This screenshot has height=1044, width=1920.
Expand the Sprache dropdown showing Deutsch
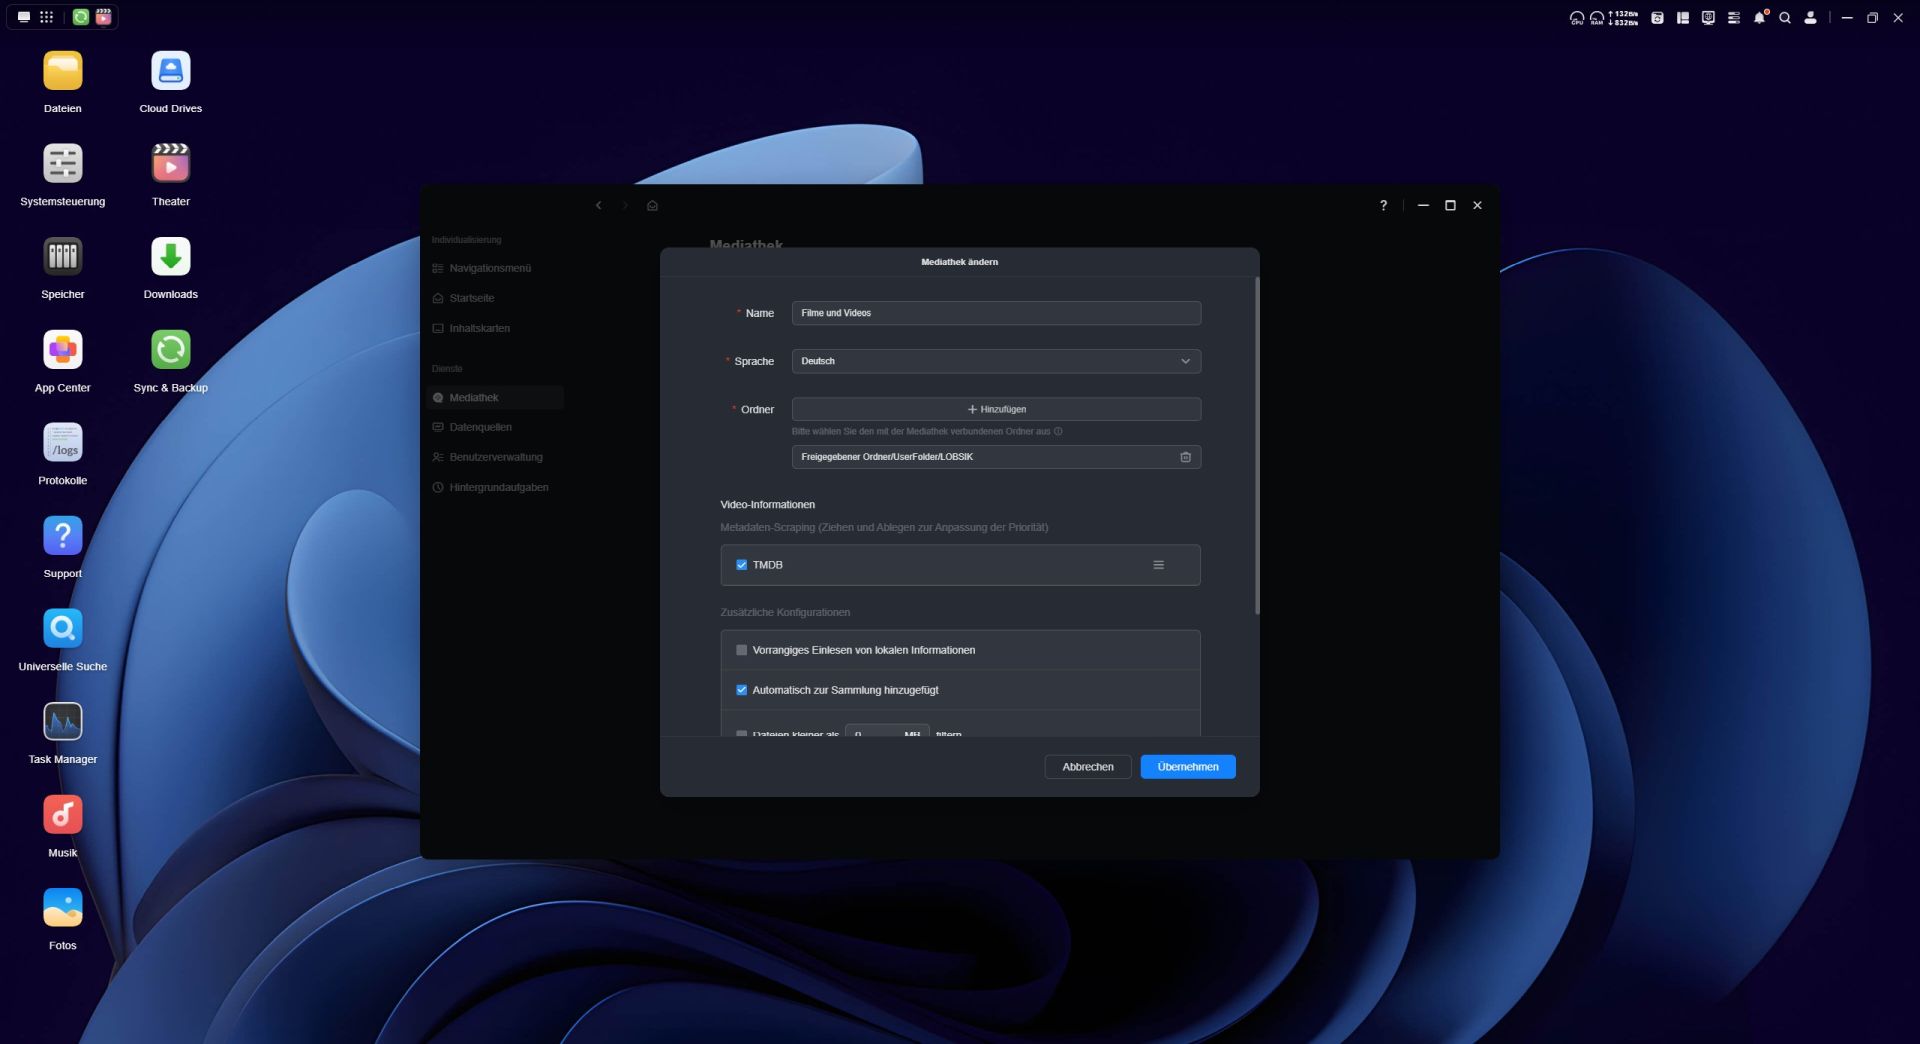click(995, 361)
